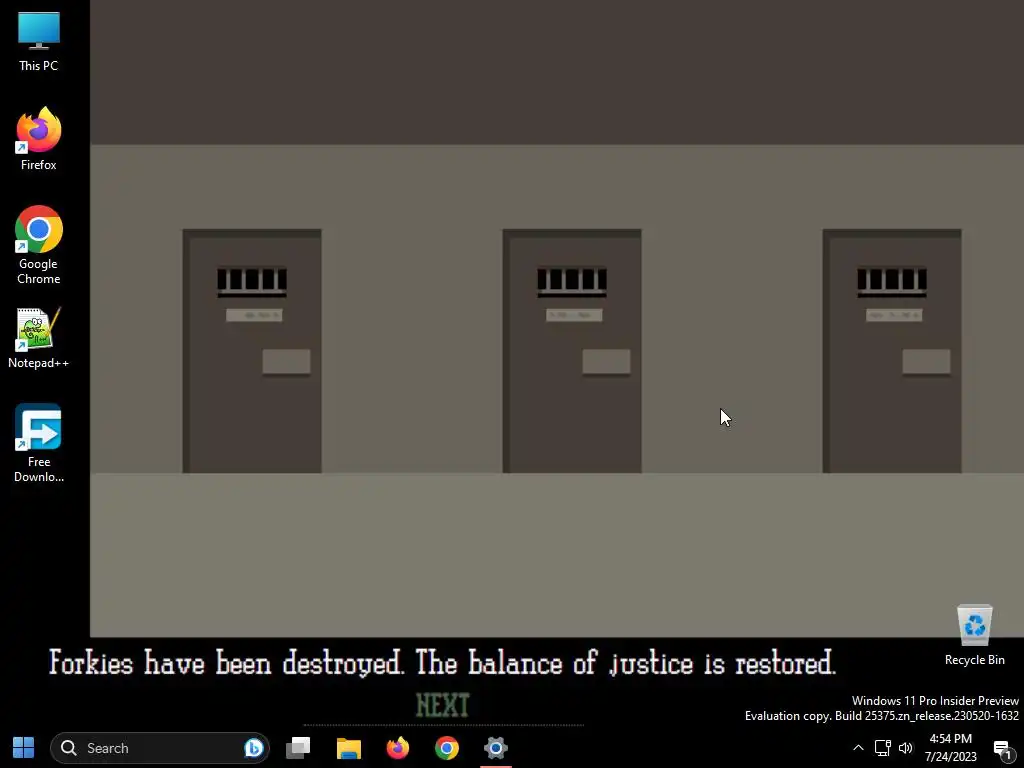Open the network status tray icon
This screenshot has height=768, width=1024.
882,748
